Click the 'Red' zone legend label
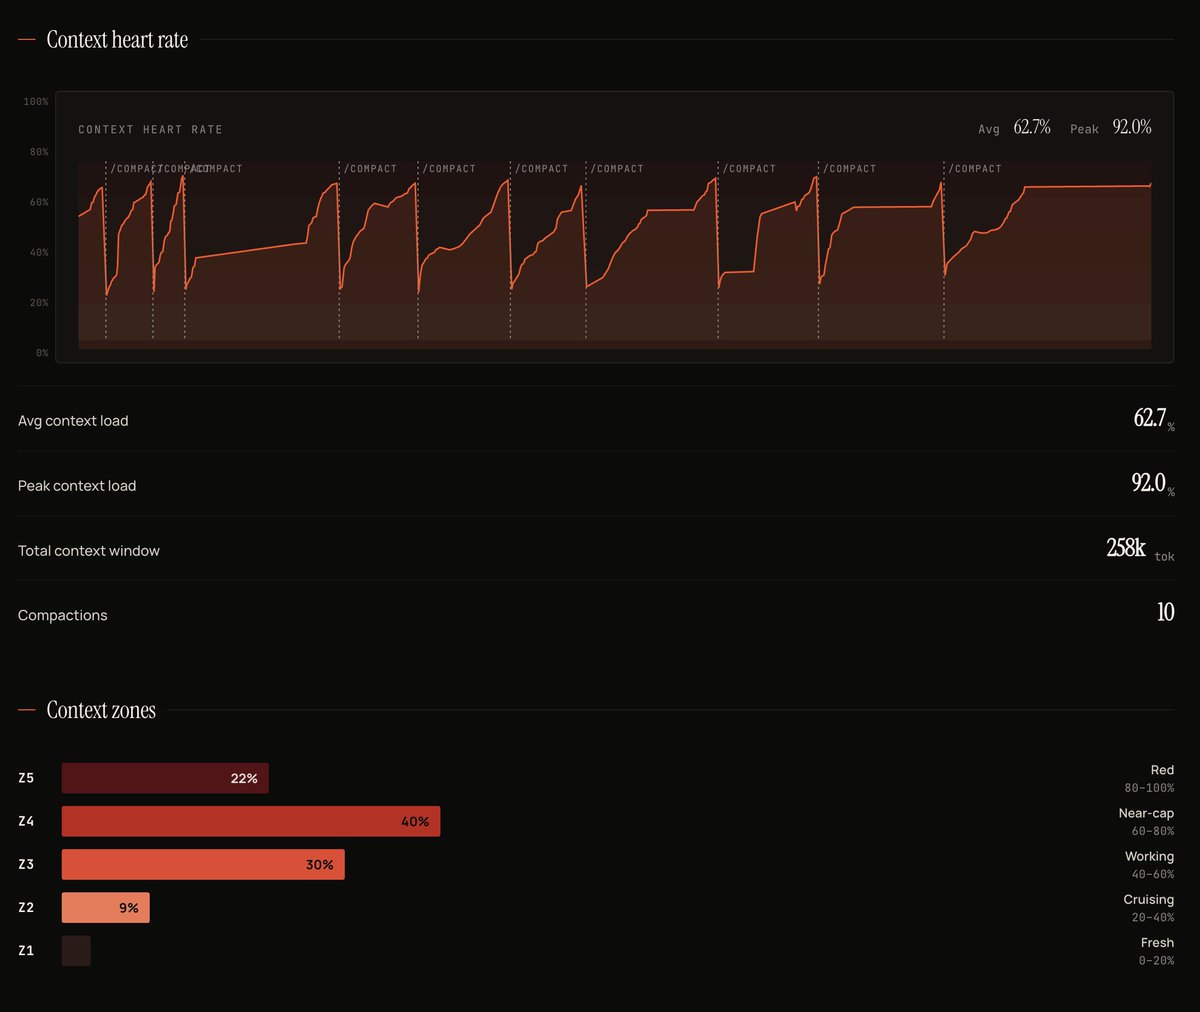Screen dimensions: 1200x1012 click(x=1162, y=770)
